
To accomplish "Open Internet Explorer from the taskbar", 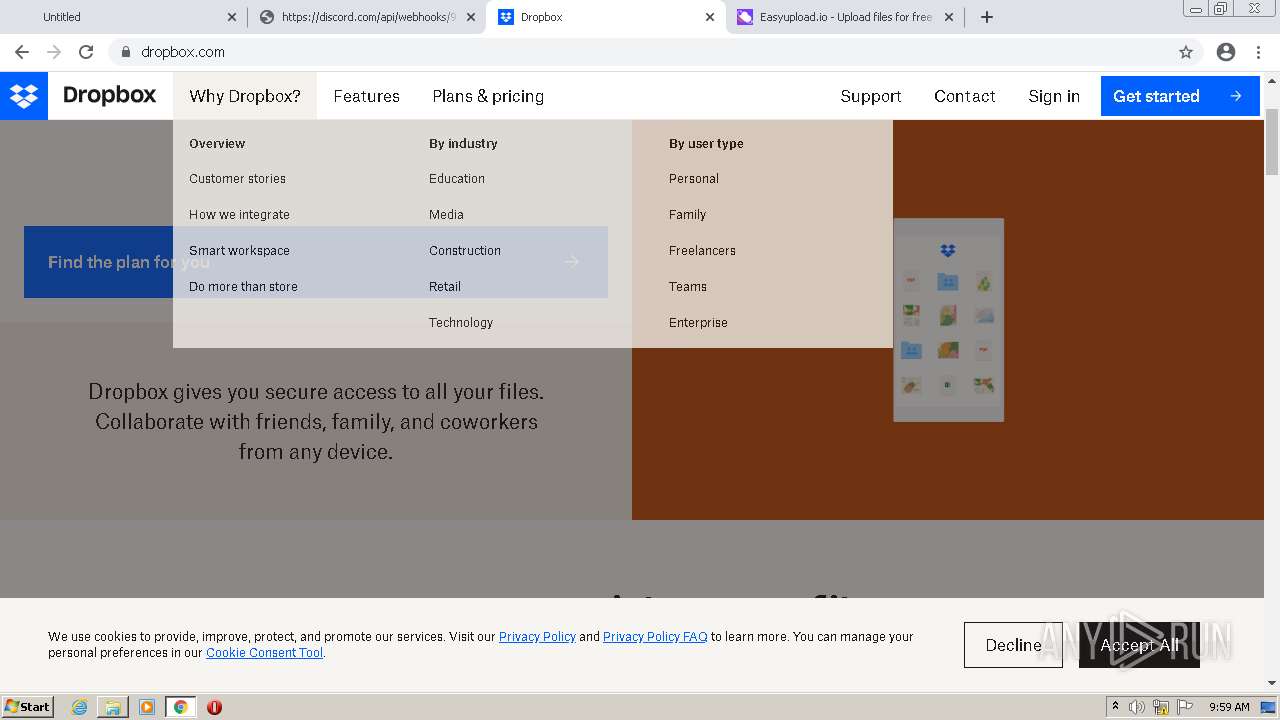I will pyautogui.click(x=79, y=707).
